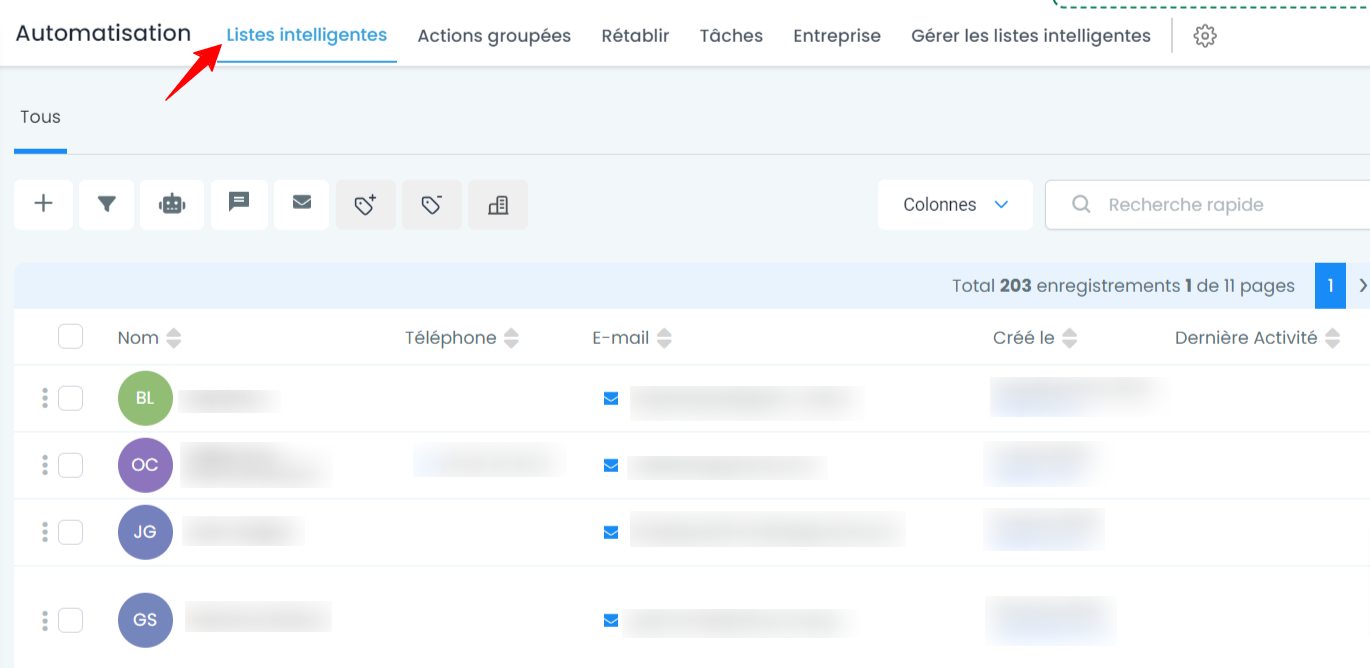Select the Tous list tab
The height and width of the screenshot is (668, 1370).
click(40, 117)
